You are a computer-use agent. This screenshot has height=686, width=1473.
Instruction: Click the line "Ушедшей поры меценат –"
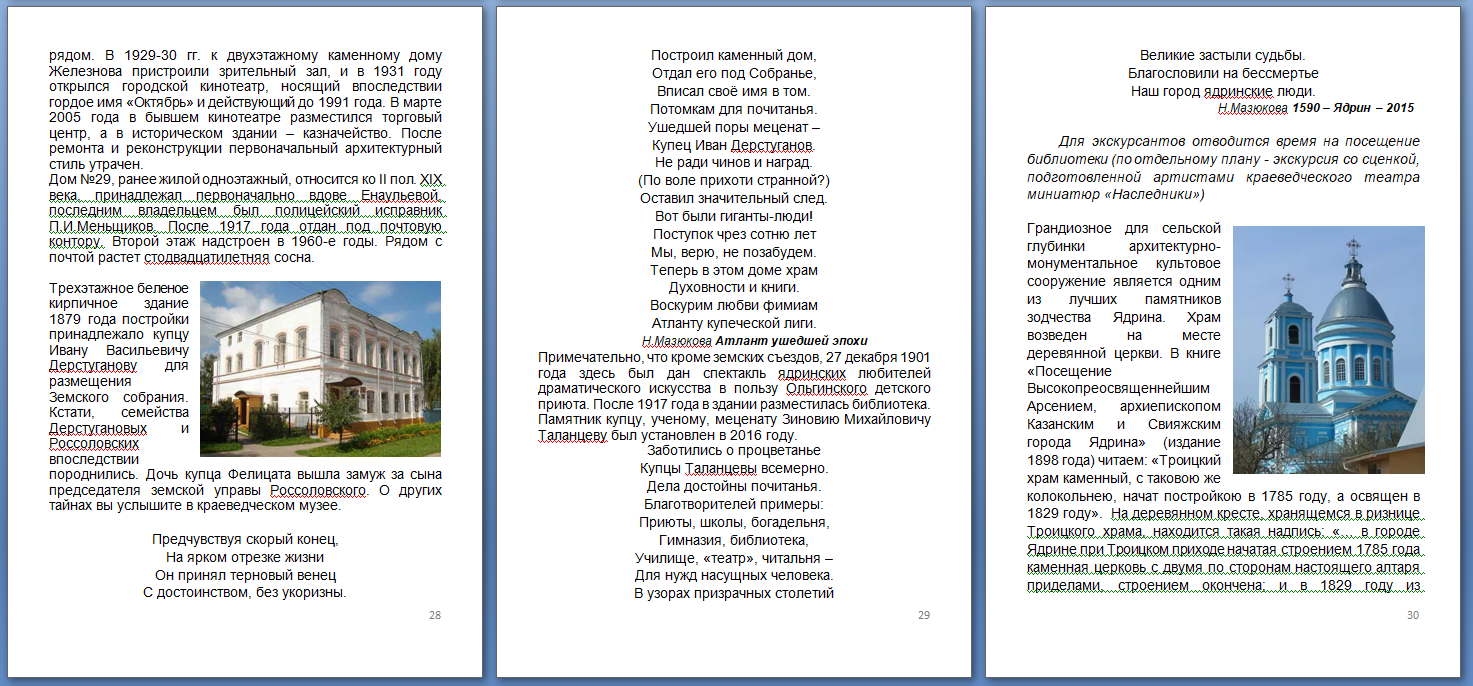click(x=734, y=127)
